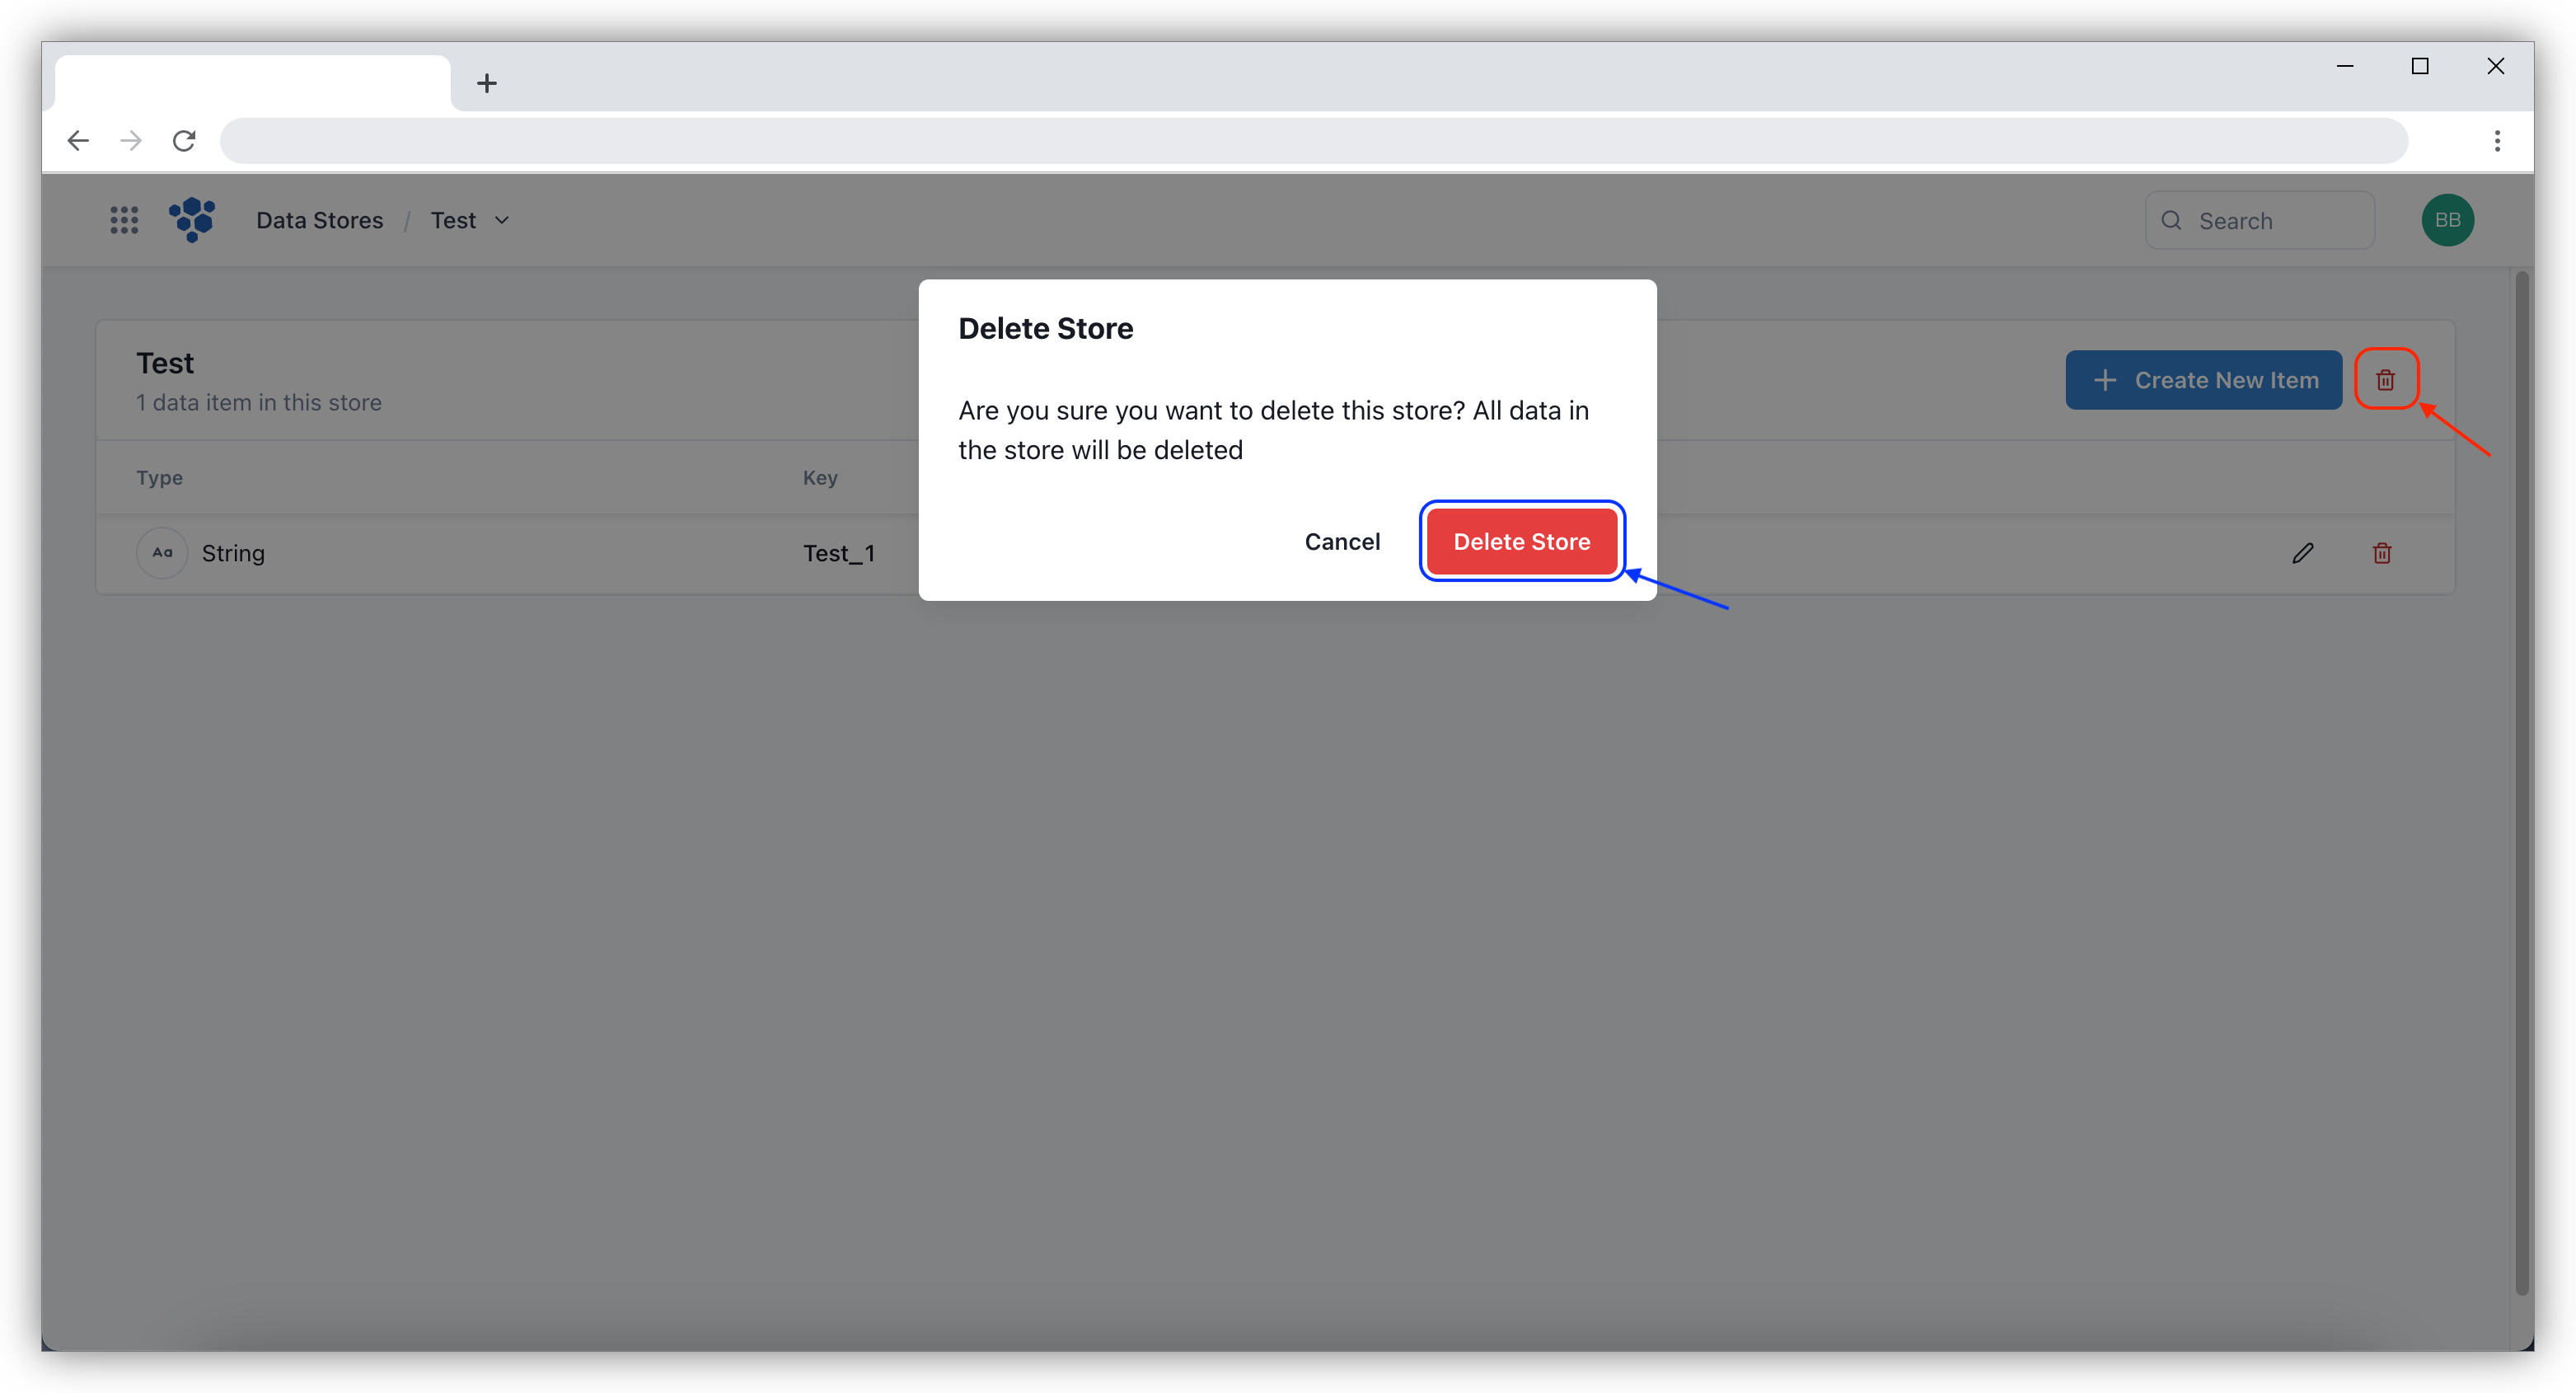This screenshot has width=2576, height=1393.
Task: Click the red trash icon to delete the store
Action: point(2386,379)
